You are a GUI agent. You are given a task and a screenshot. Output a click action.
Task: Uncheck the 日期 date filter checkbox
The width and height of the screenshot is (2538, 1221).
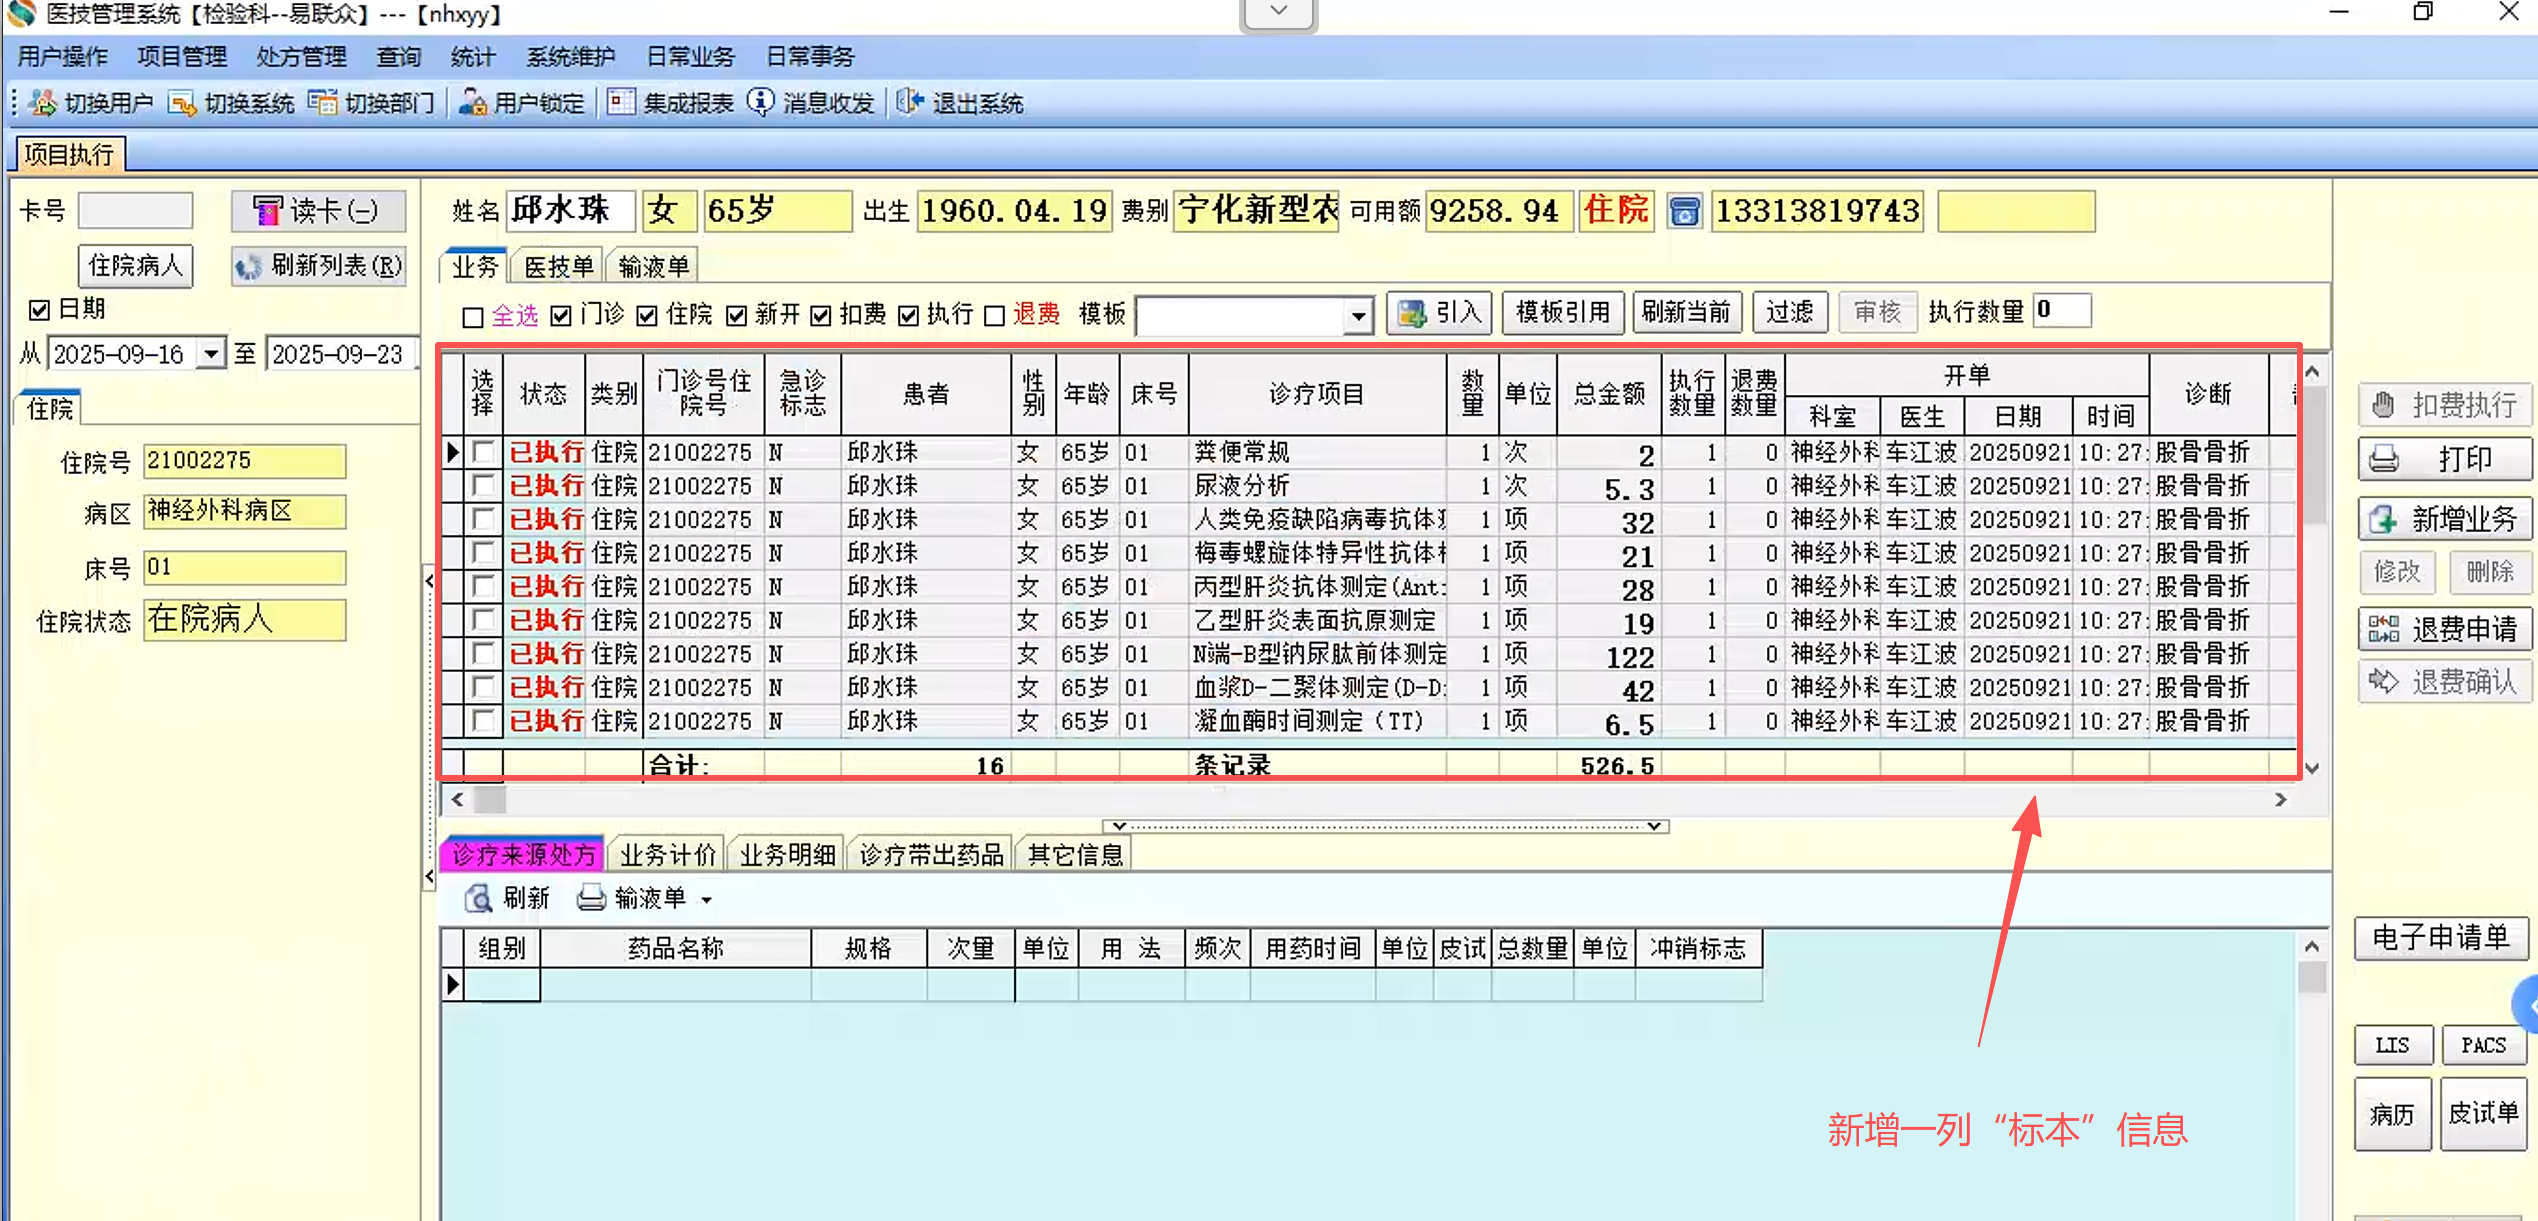(39, 310)
